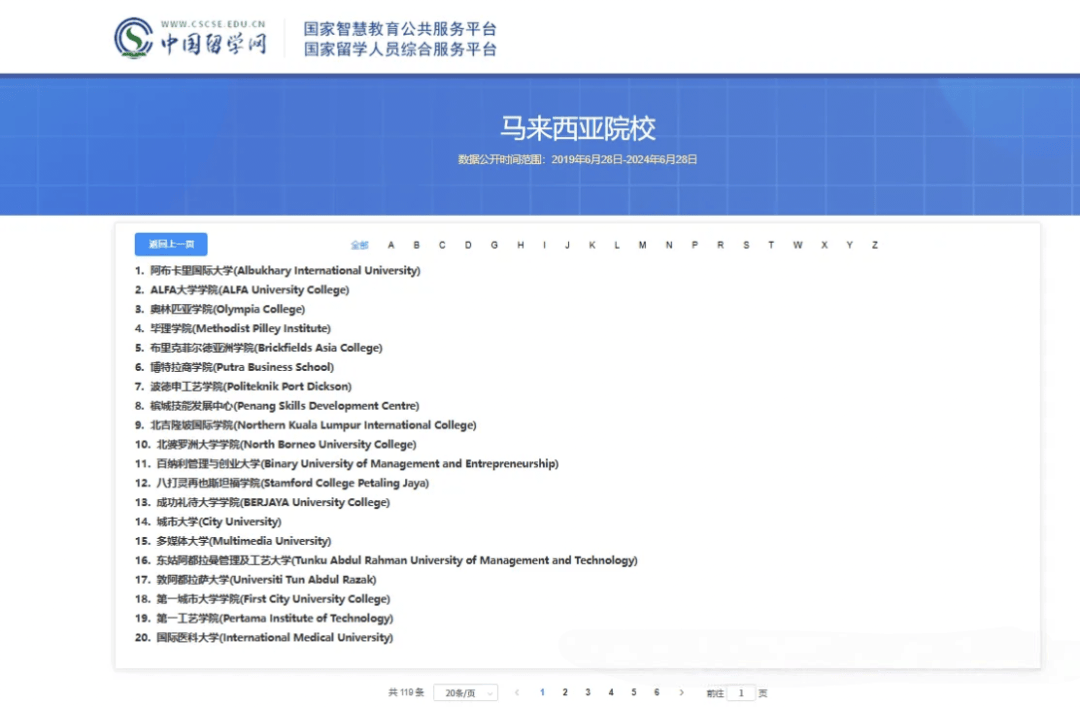The image size is (1080, 707).
Task: Filter institutions by letter Y
Action: pos(849,245)
